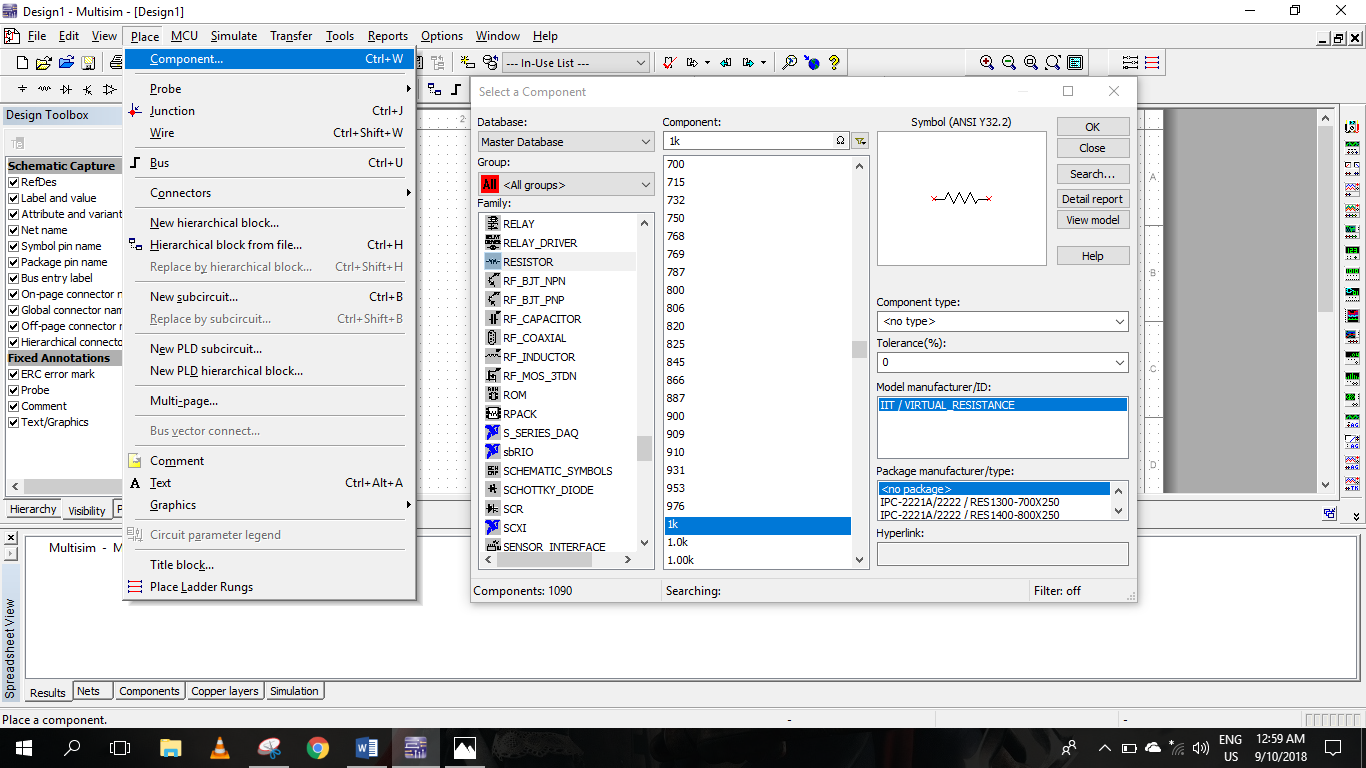The width and height of the screenshot is (1366, 768).
Task: Select Junction from the Place menu
Action: (268, 111)
